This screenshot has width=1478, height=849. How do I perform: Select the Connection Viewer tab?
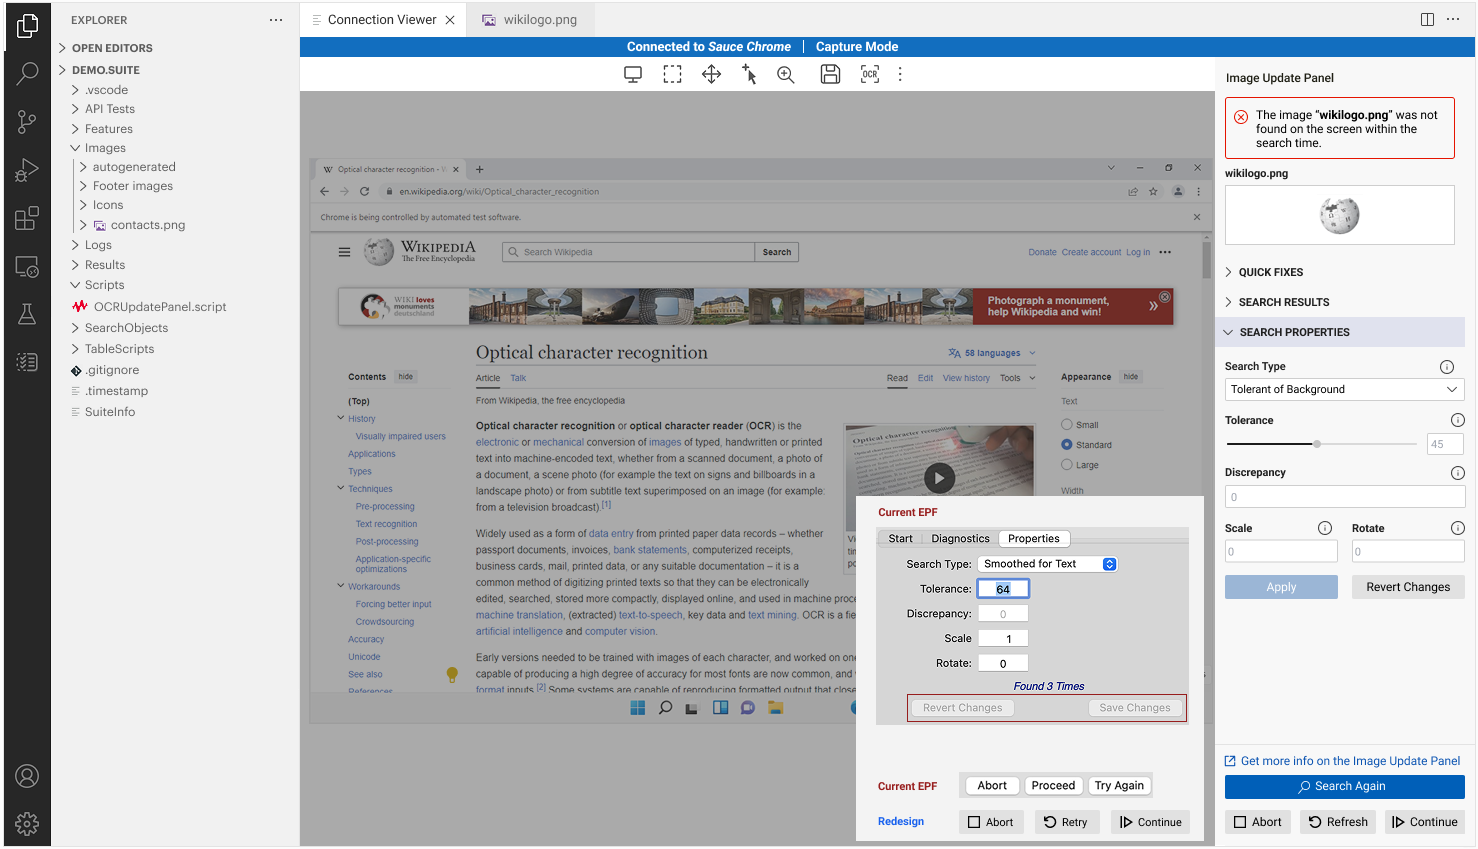(x=382, y=20)
